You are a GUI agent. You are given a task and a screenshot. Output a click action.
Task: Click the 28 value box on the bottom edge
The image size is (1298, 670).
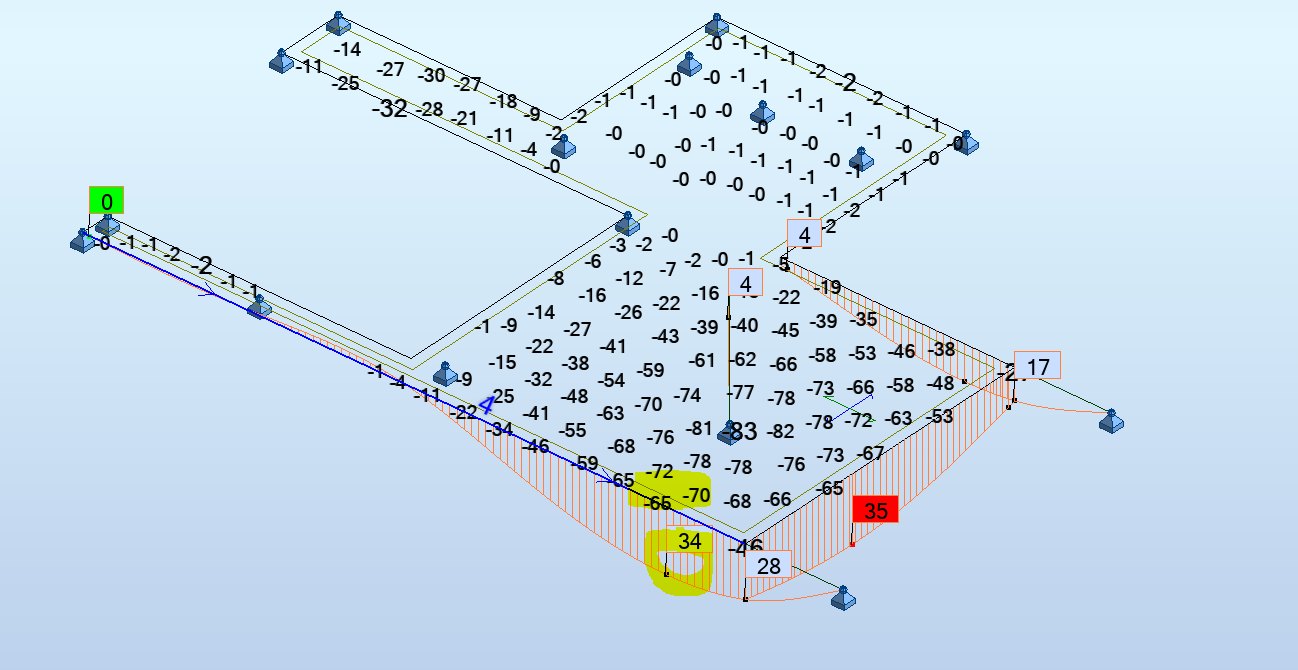click(768, 566)
